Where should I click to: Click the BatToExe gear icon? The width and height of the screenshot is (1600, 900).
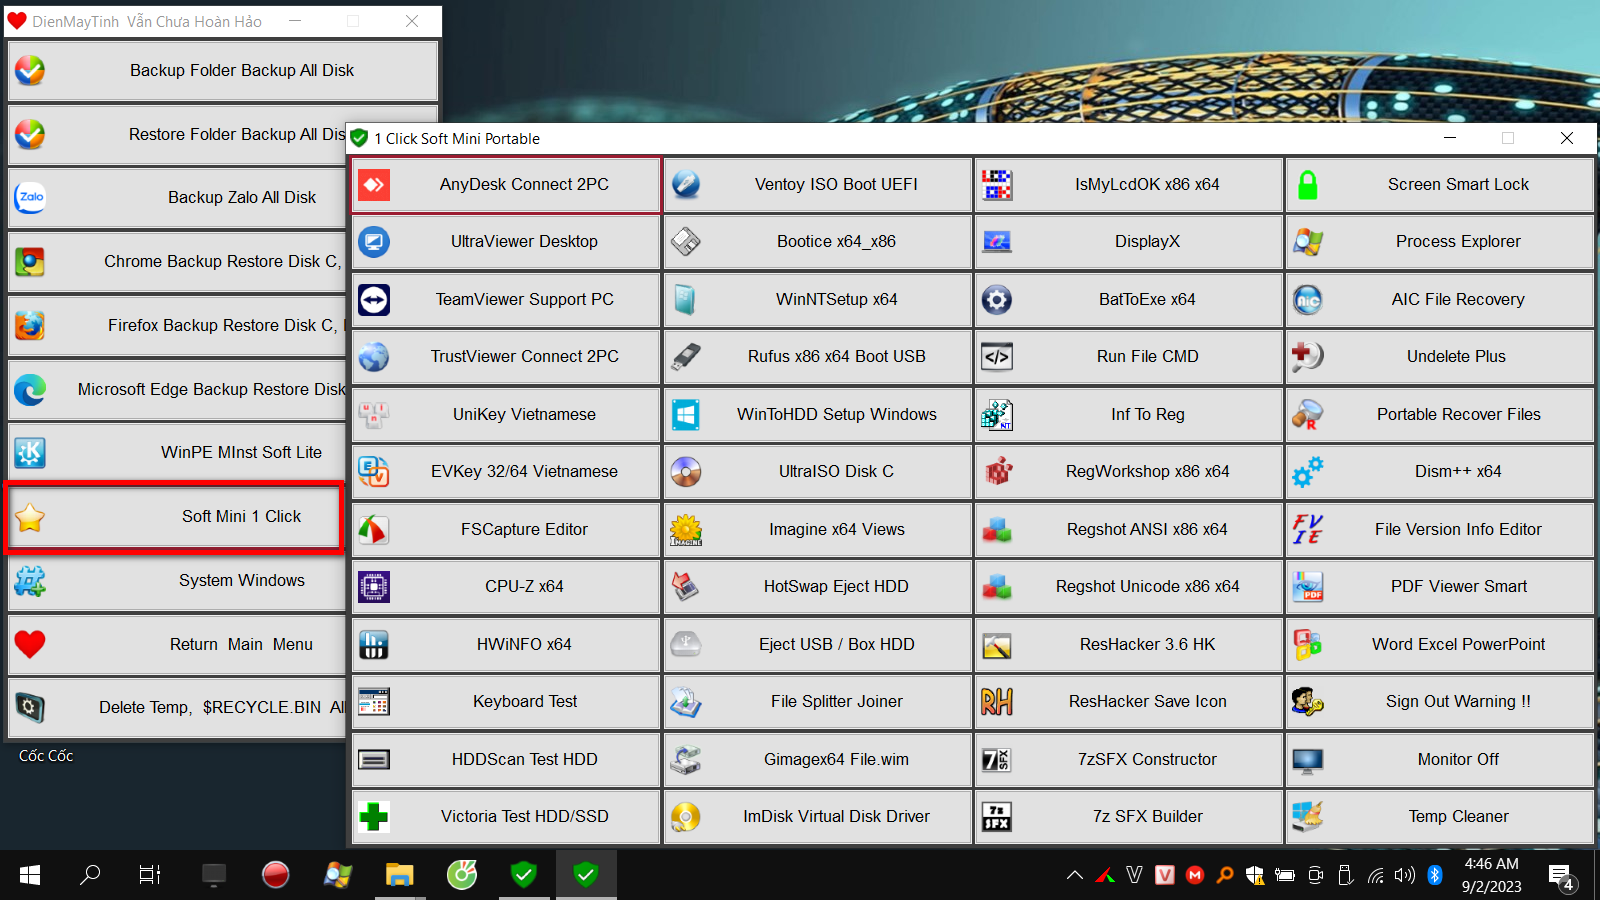[997, 300]
